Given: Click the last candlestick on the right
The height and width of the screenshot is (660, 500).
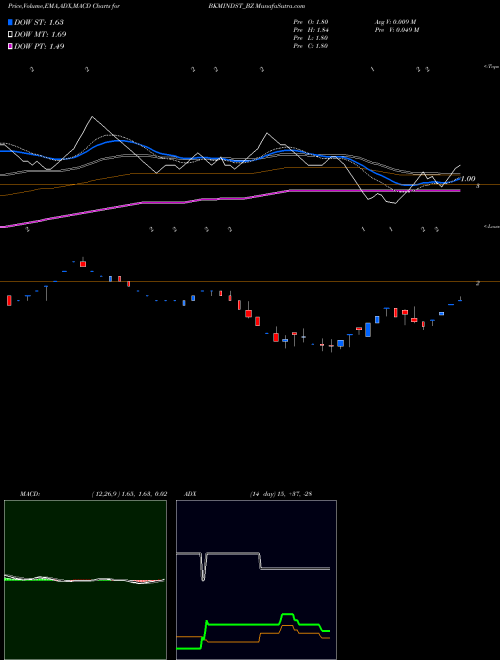Looking at the screenshot, I should pos(460,300).
